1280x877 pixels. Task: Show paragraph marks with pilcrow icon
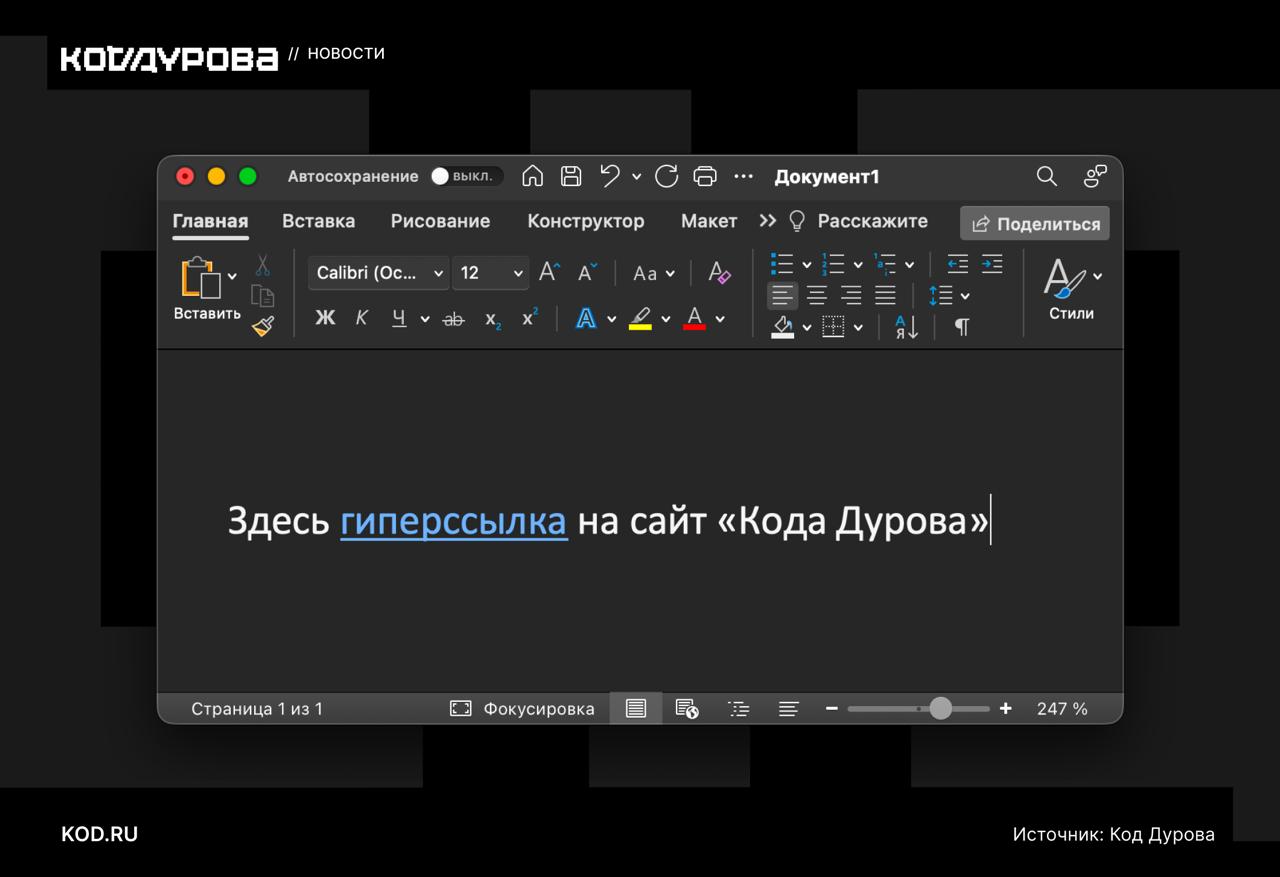pyautogui.click(x=961, y=327)
